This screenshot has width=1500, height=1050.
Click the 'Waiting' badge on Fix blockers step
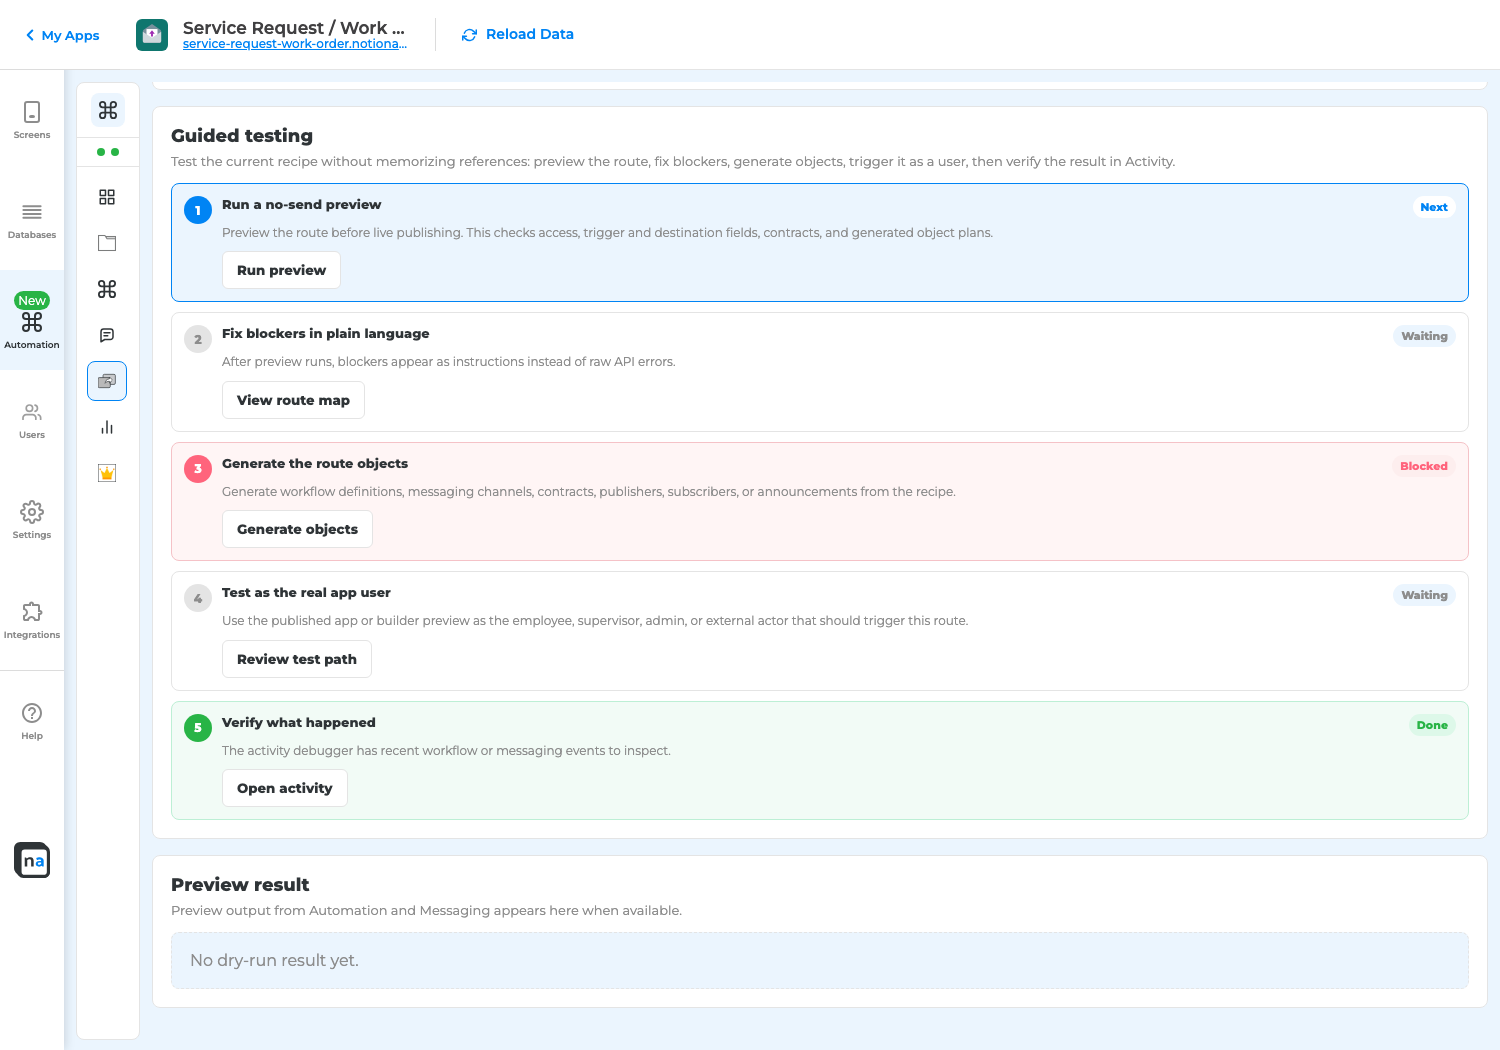coord(1424,336)
